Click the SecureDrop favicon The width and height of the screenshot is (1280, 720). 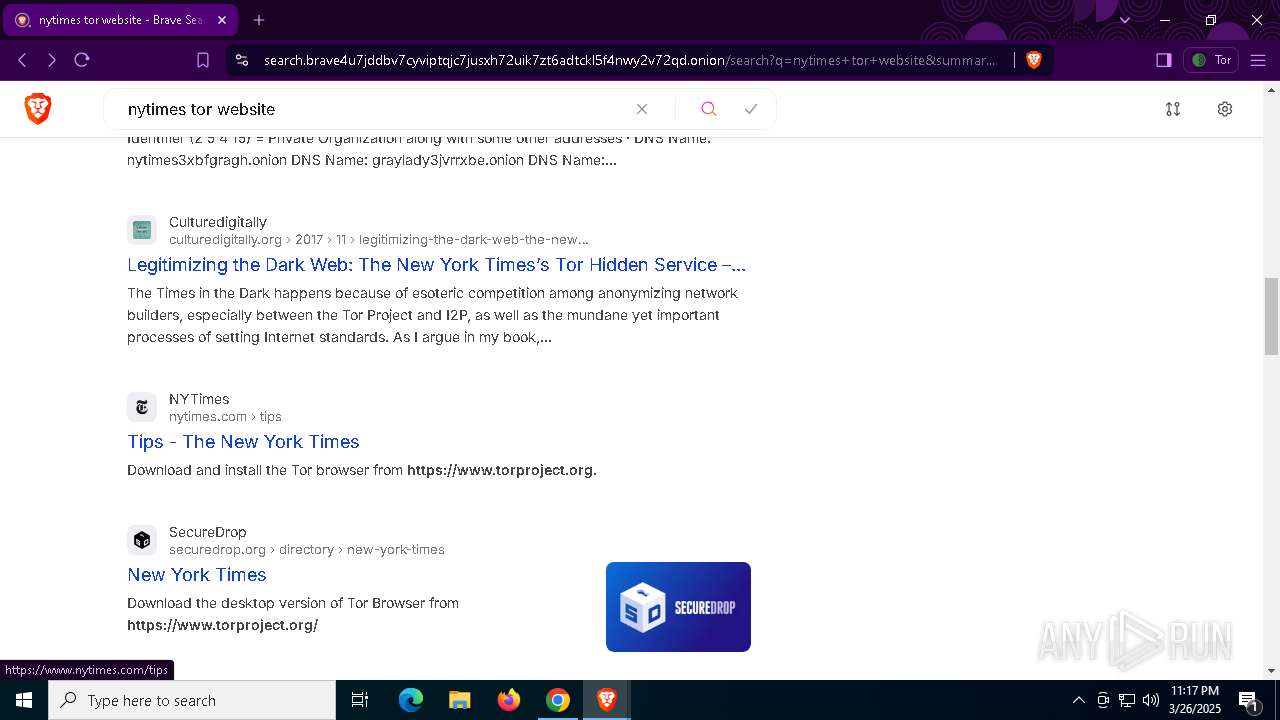point(142,540)
